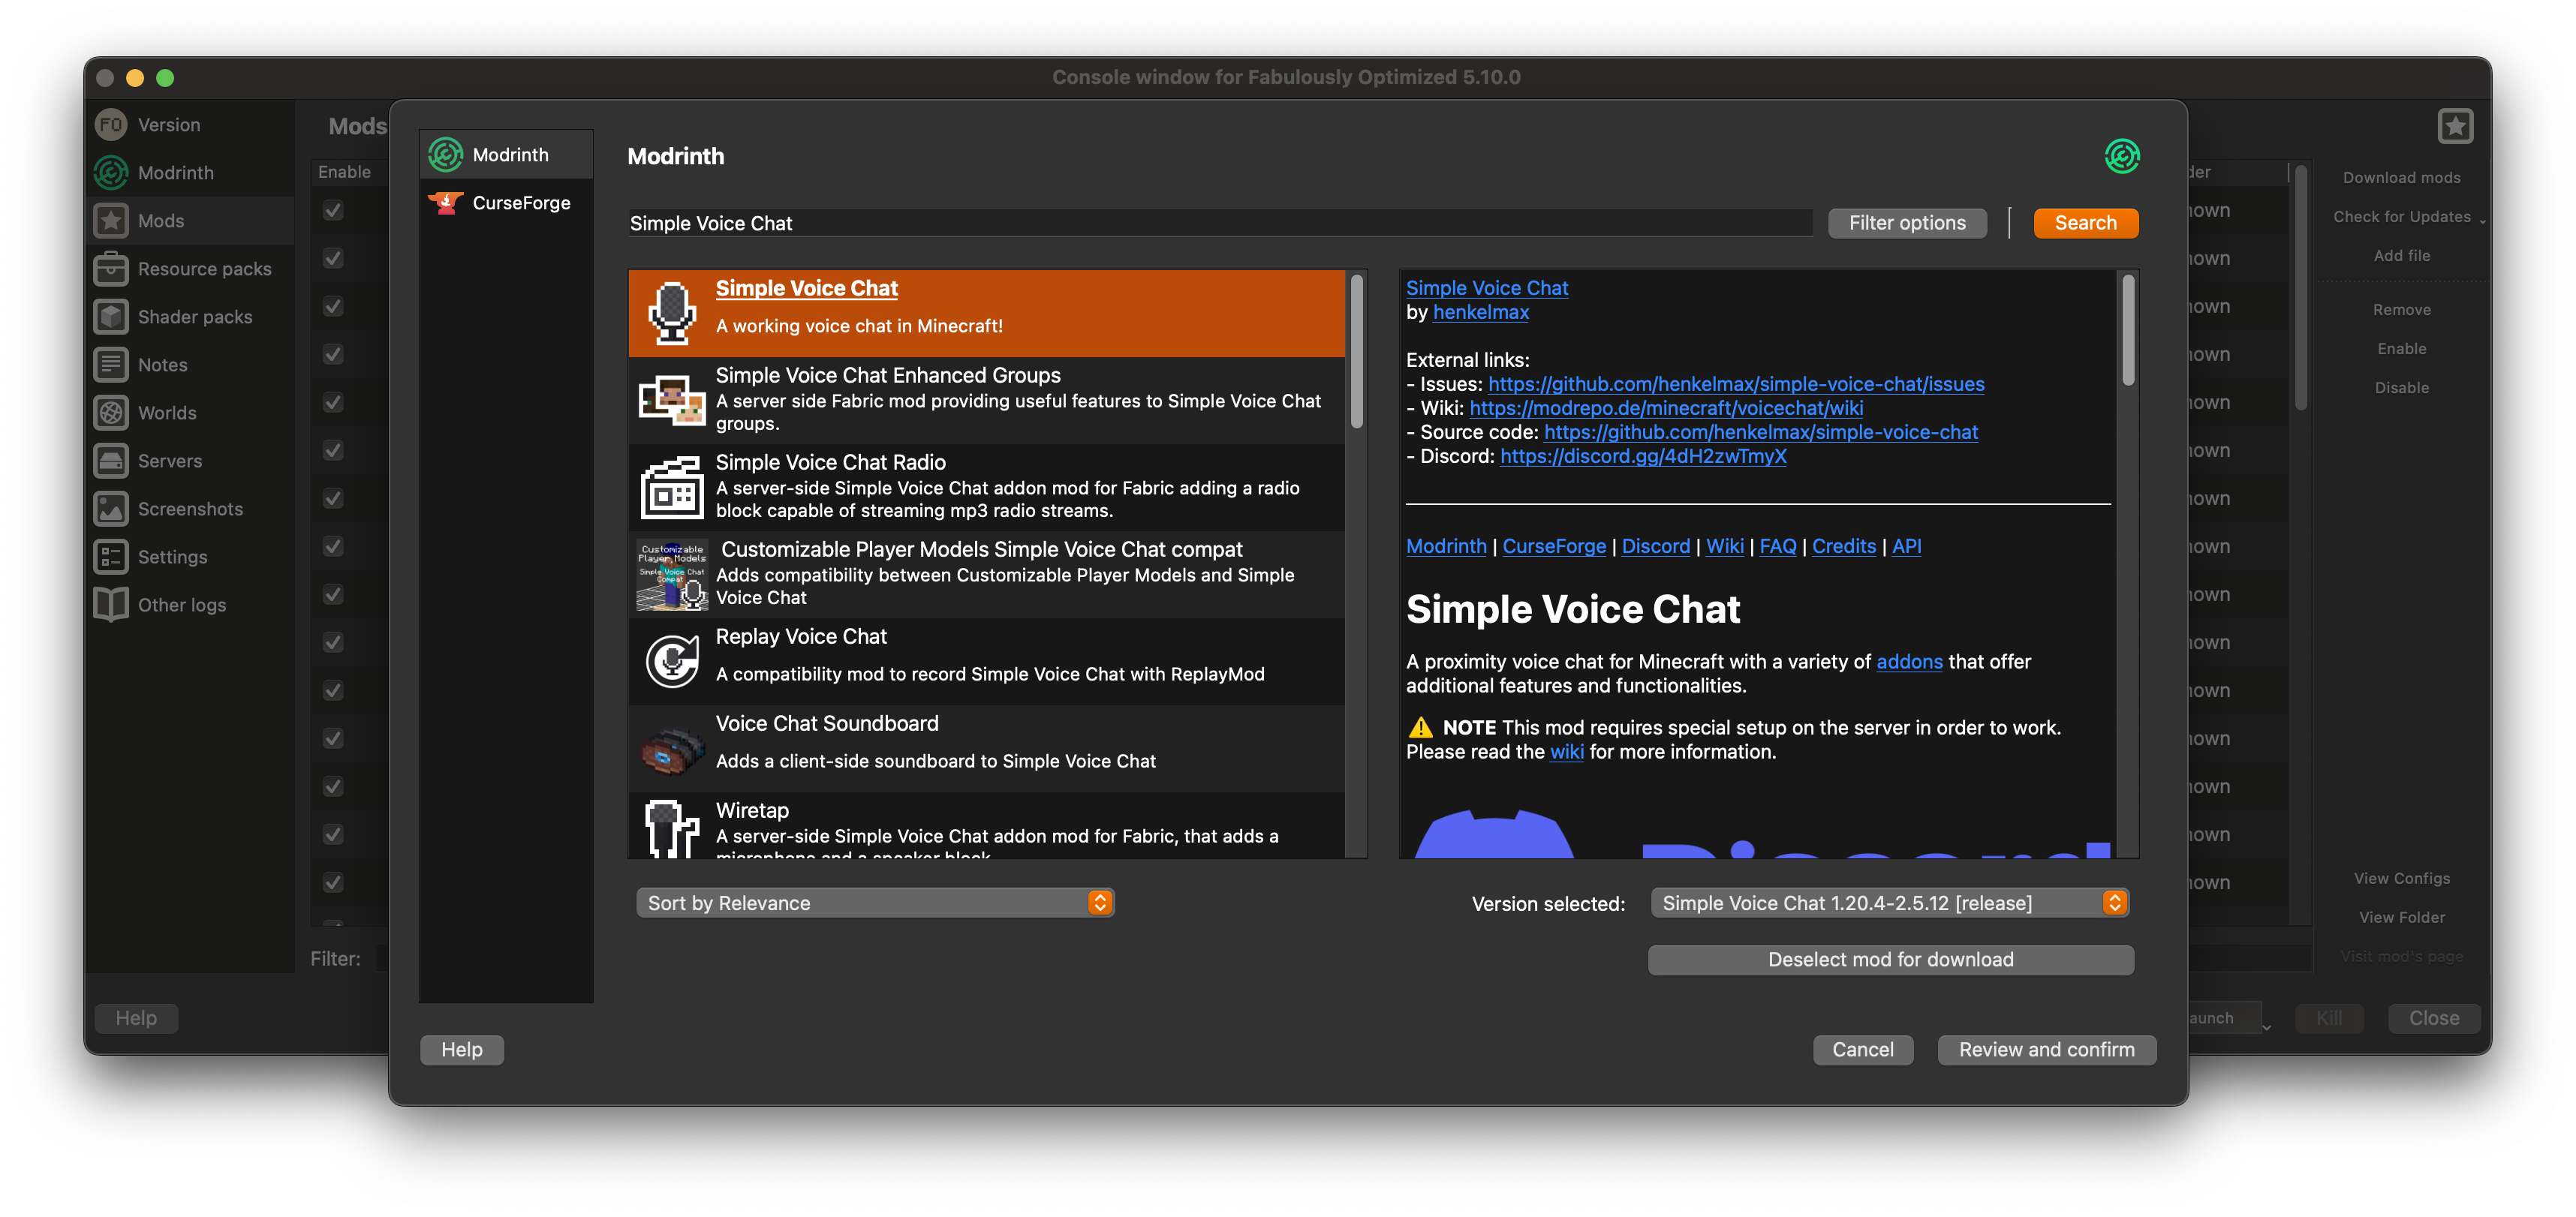Open the Servers page icon
This screenshot has height=1217, width=2576.
coord(111,461)
